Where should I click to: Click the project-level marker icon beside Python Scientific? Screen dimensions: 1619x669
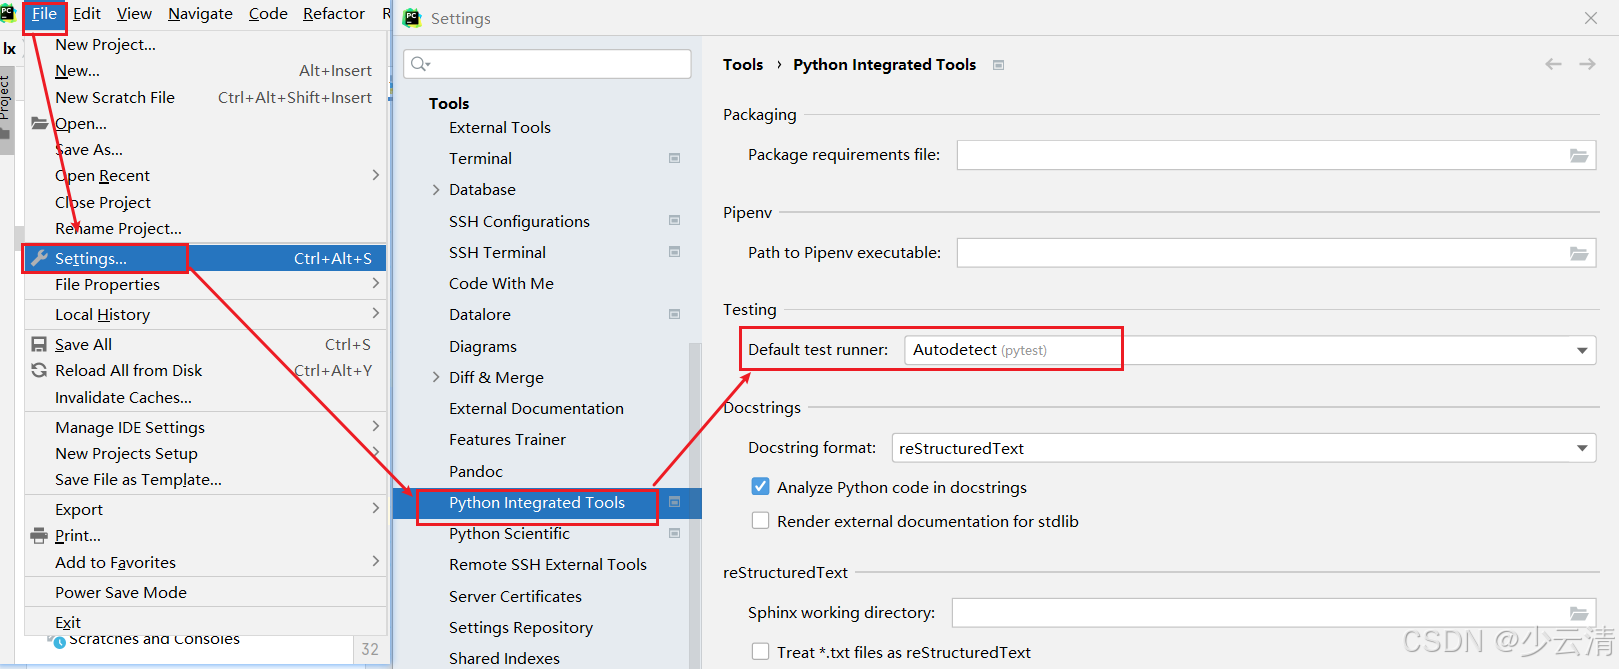[674, 533]
